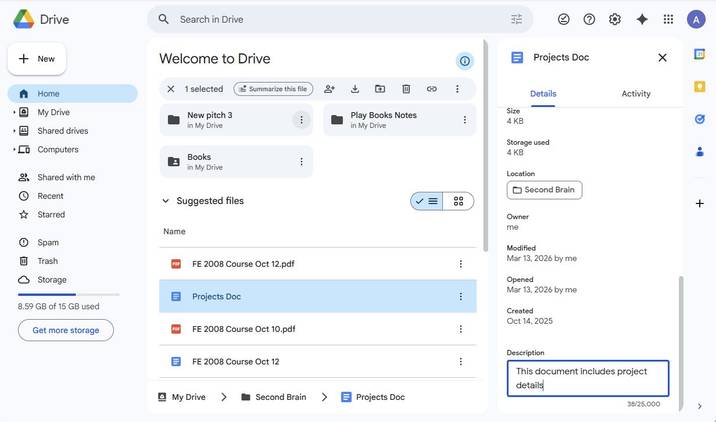Open Google account avatar
Screen dimensions: 716x422
point(696,19)
